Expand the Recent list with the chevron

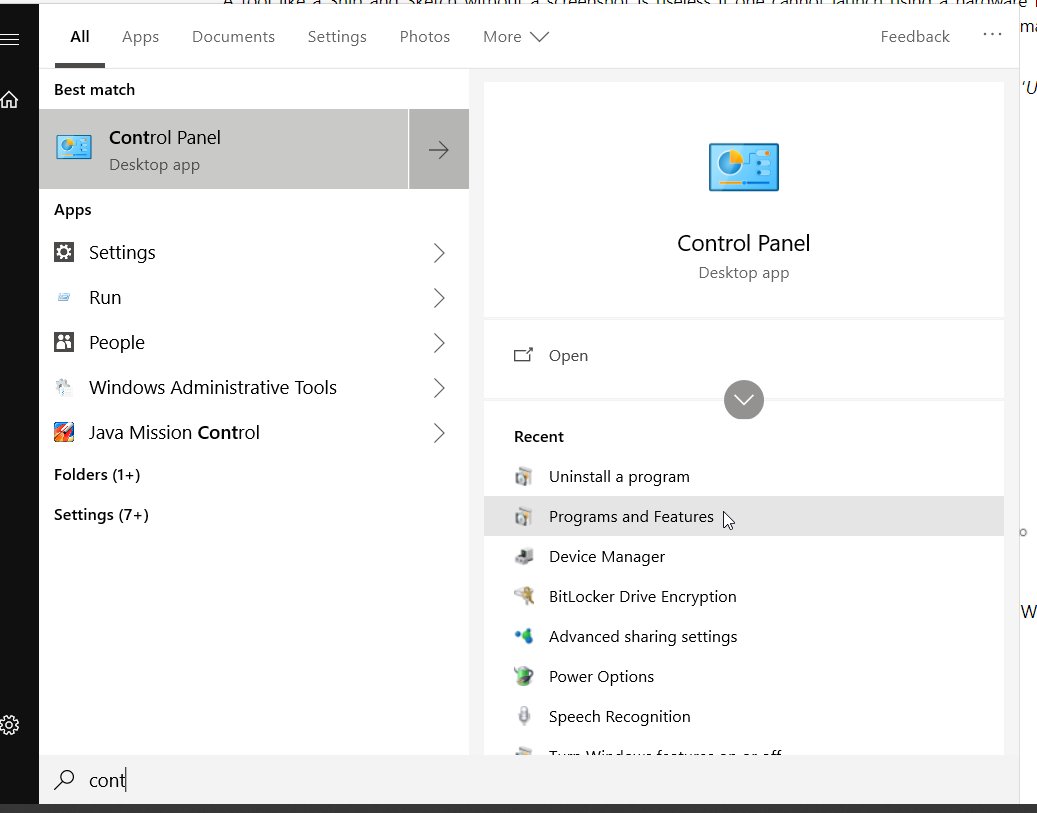pos(743,400)
